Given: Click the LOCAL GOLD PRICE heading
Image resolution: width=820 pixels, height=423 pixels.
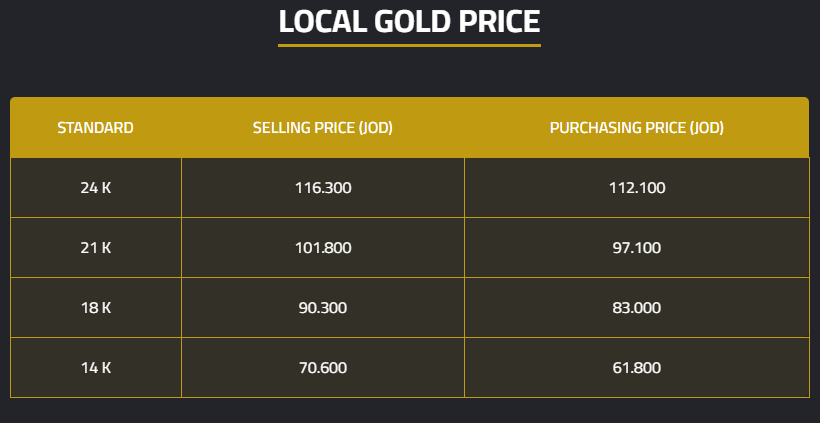Looking at the screenshot, I should 409,21.
